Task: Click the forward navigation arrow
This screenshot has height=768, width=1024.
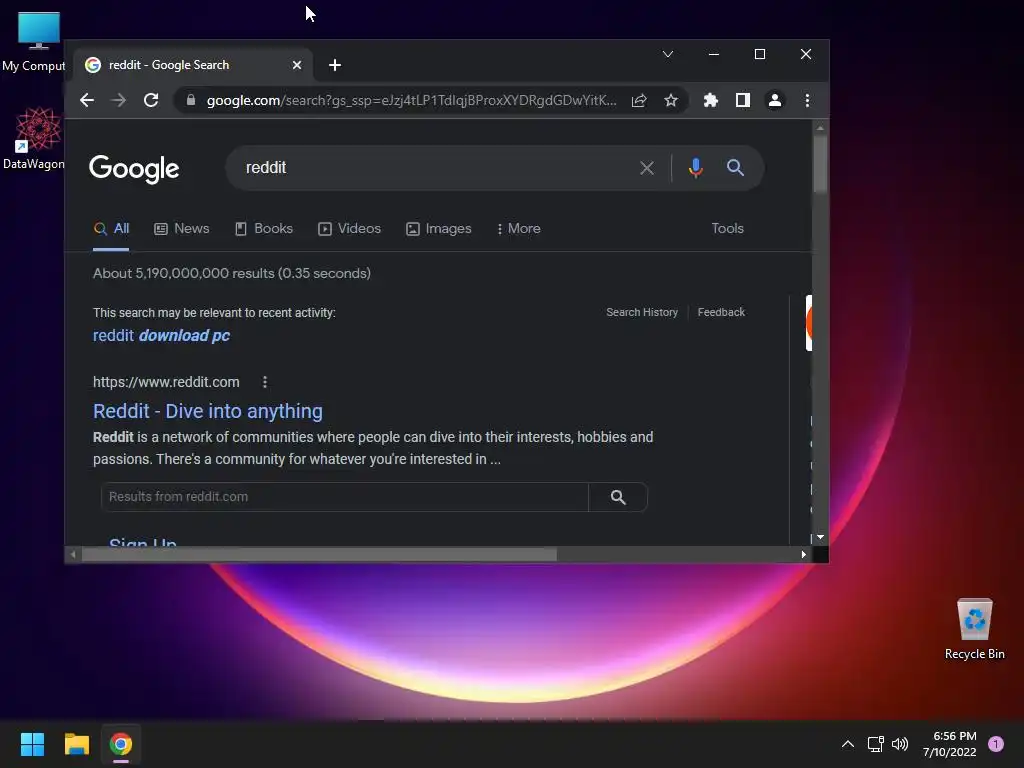Action: coord(119,100)
